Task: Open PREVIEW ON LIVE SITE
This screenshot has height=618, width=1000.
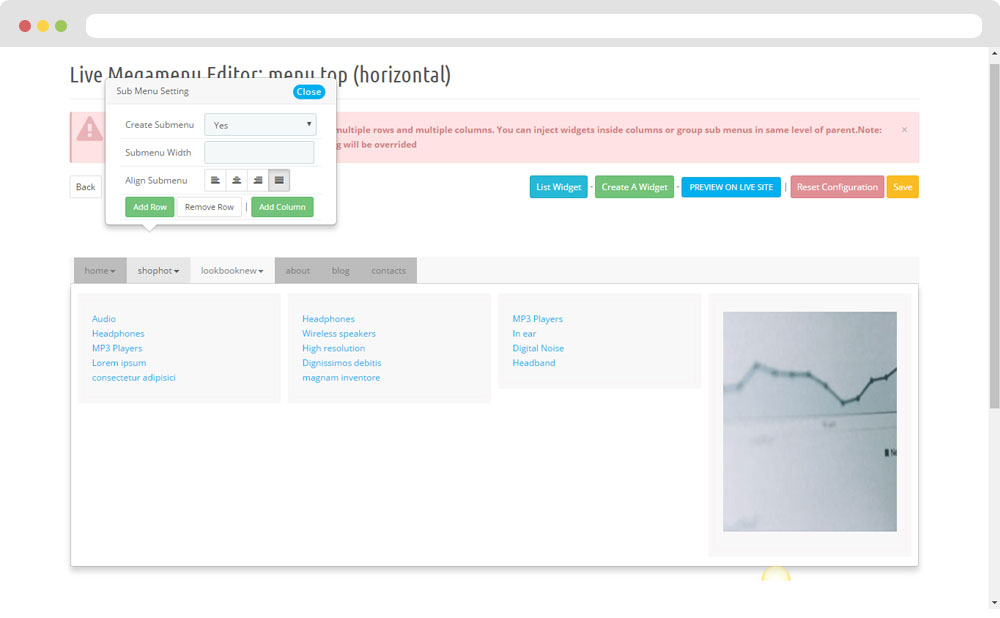Action: tap(731, 187)
